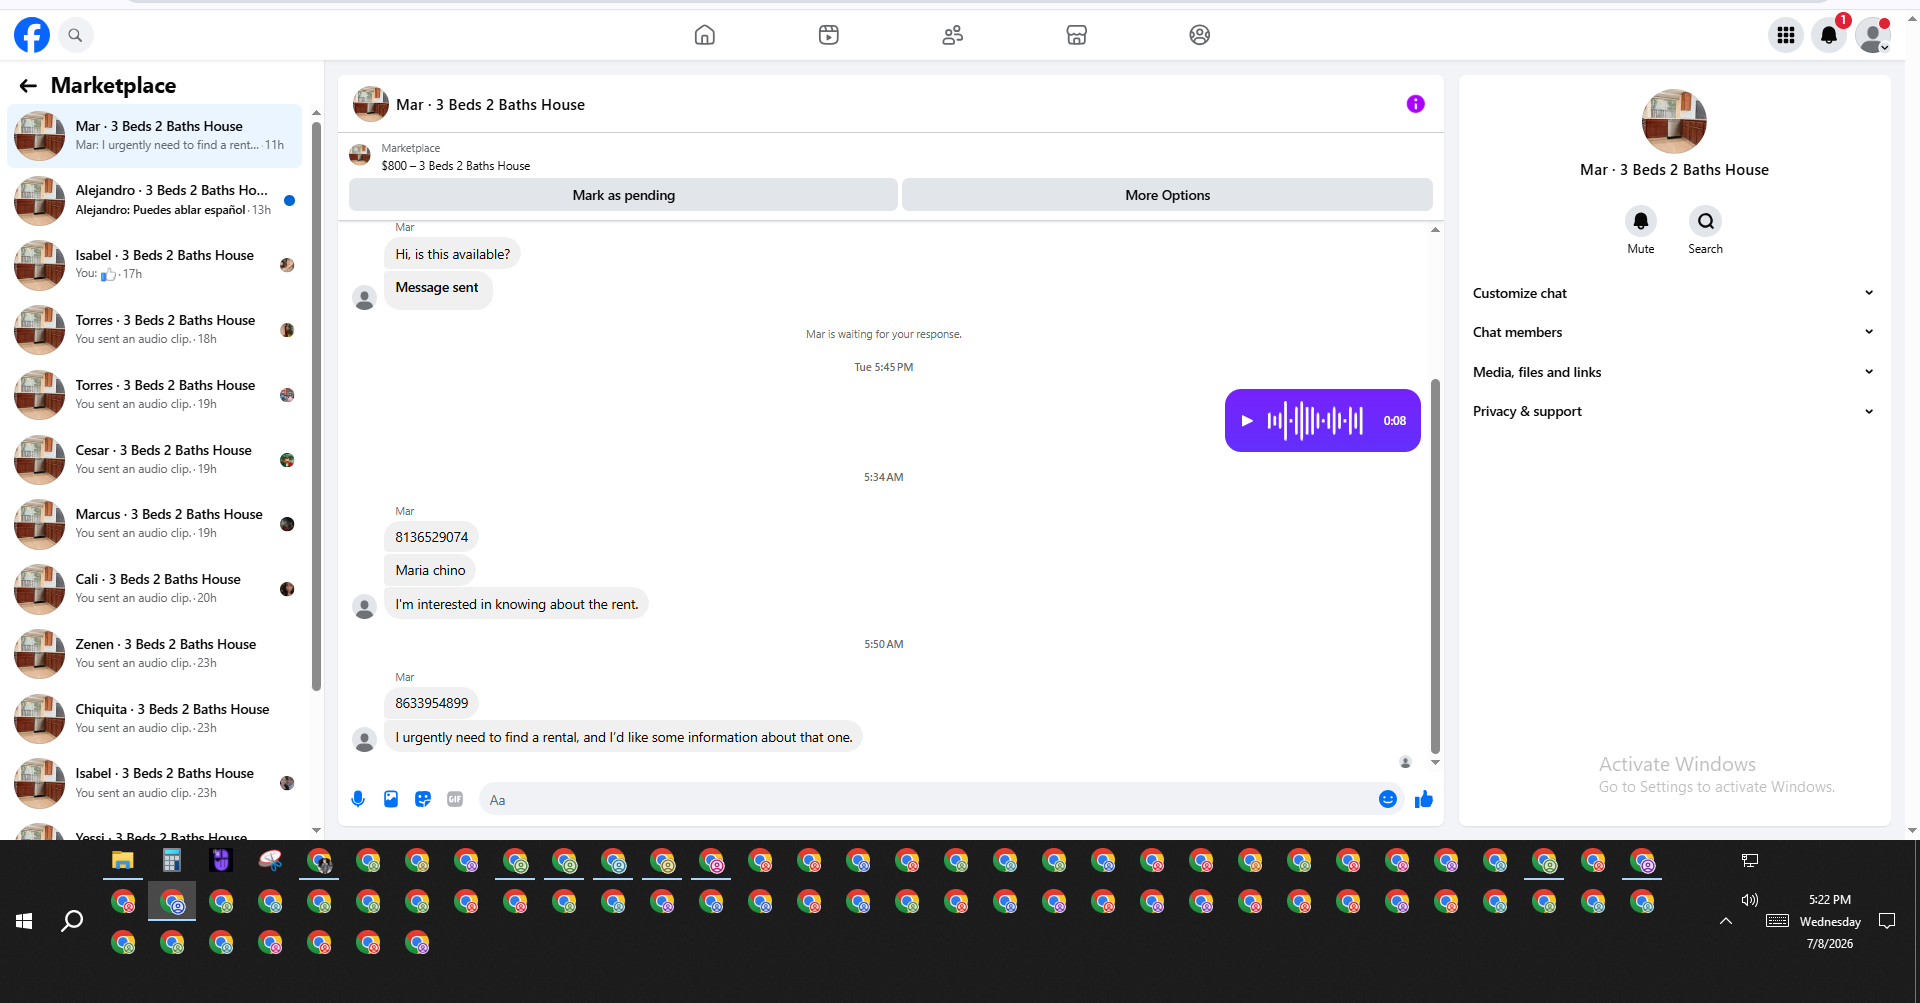Open Facebook search magnifier
The width and height of the screenshot is (1920, 1003).
point(75,35)
